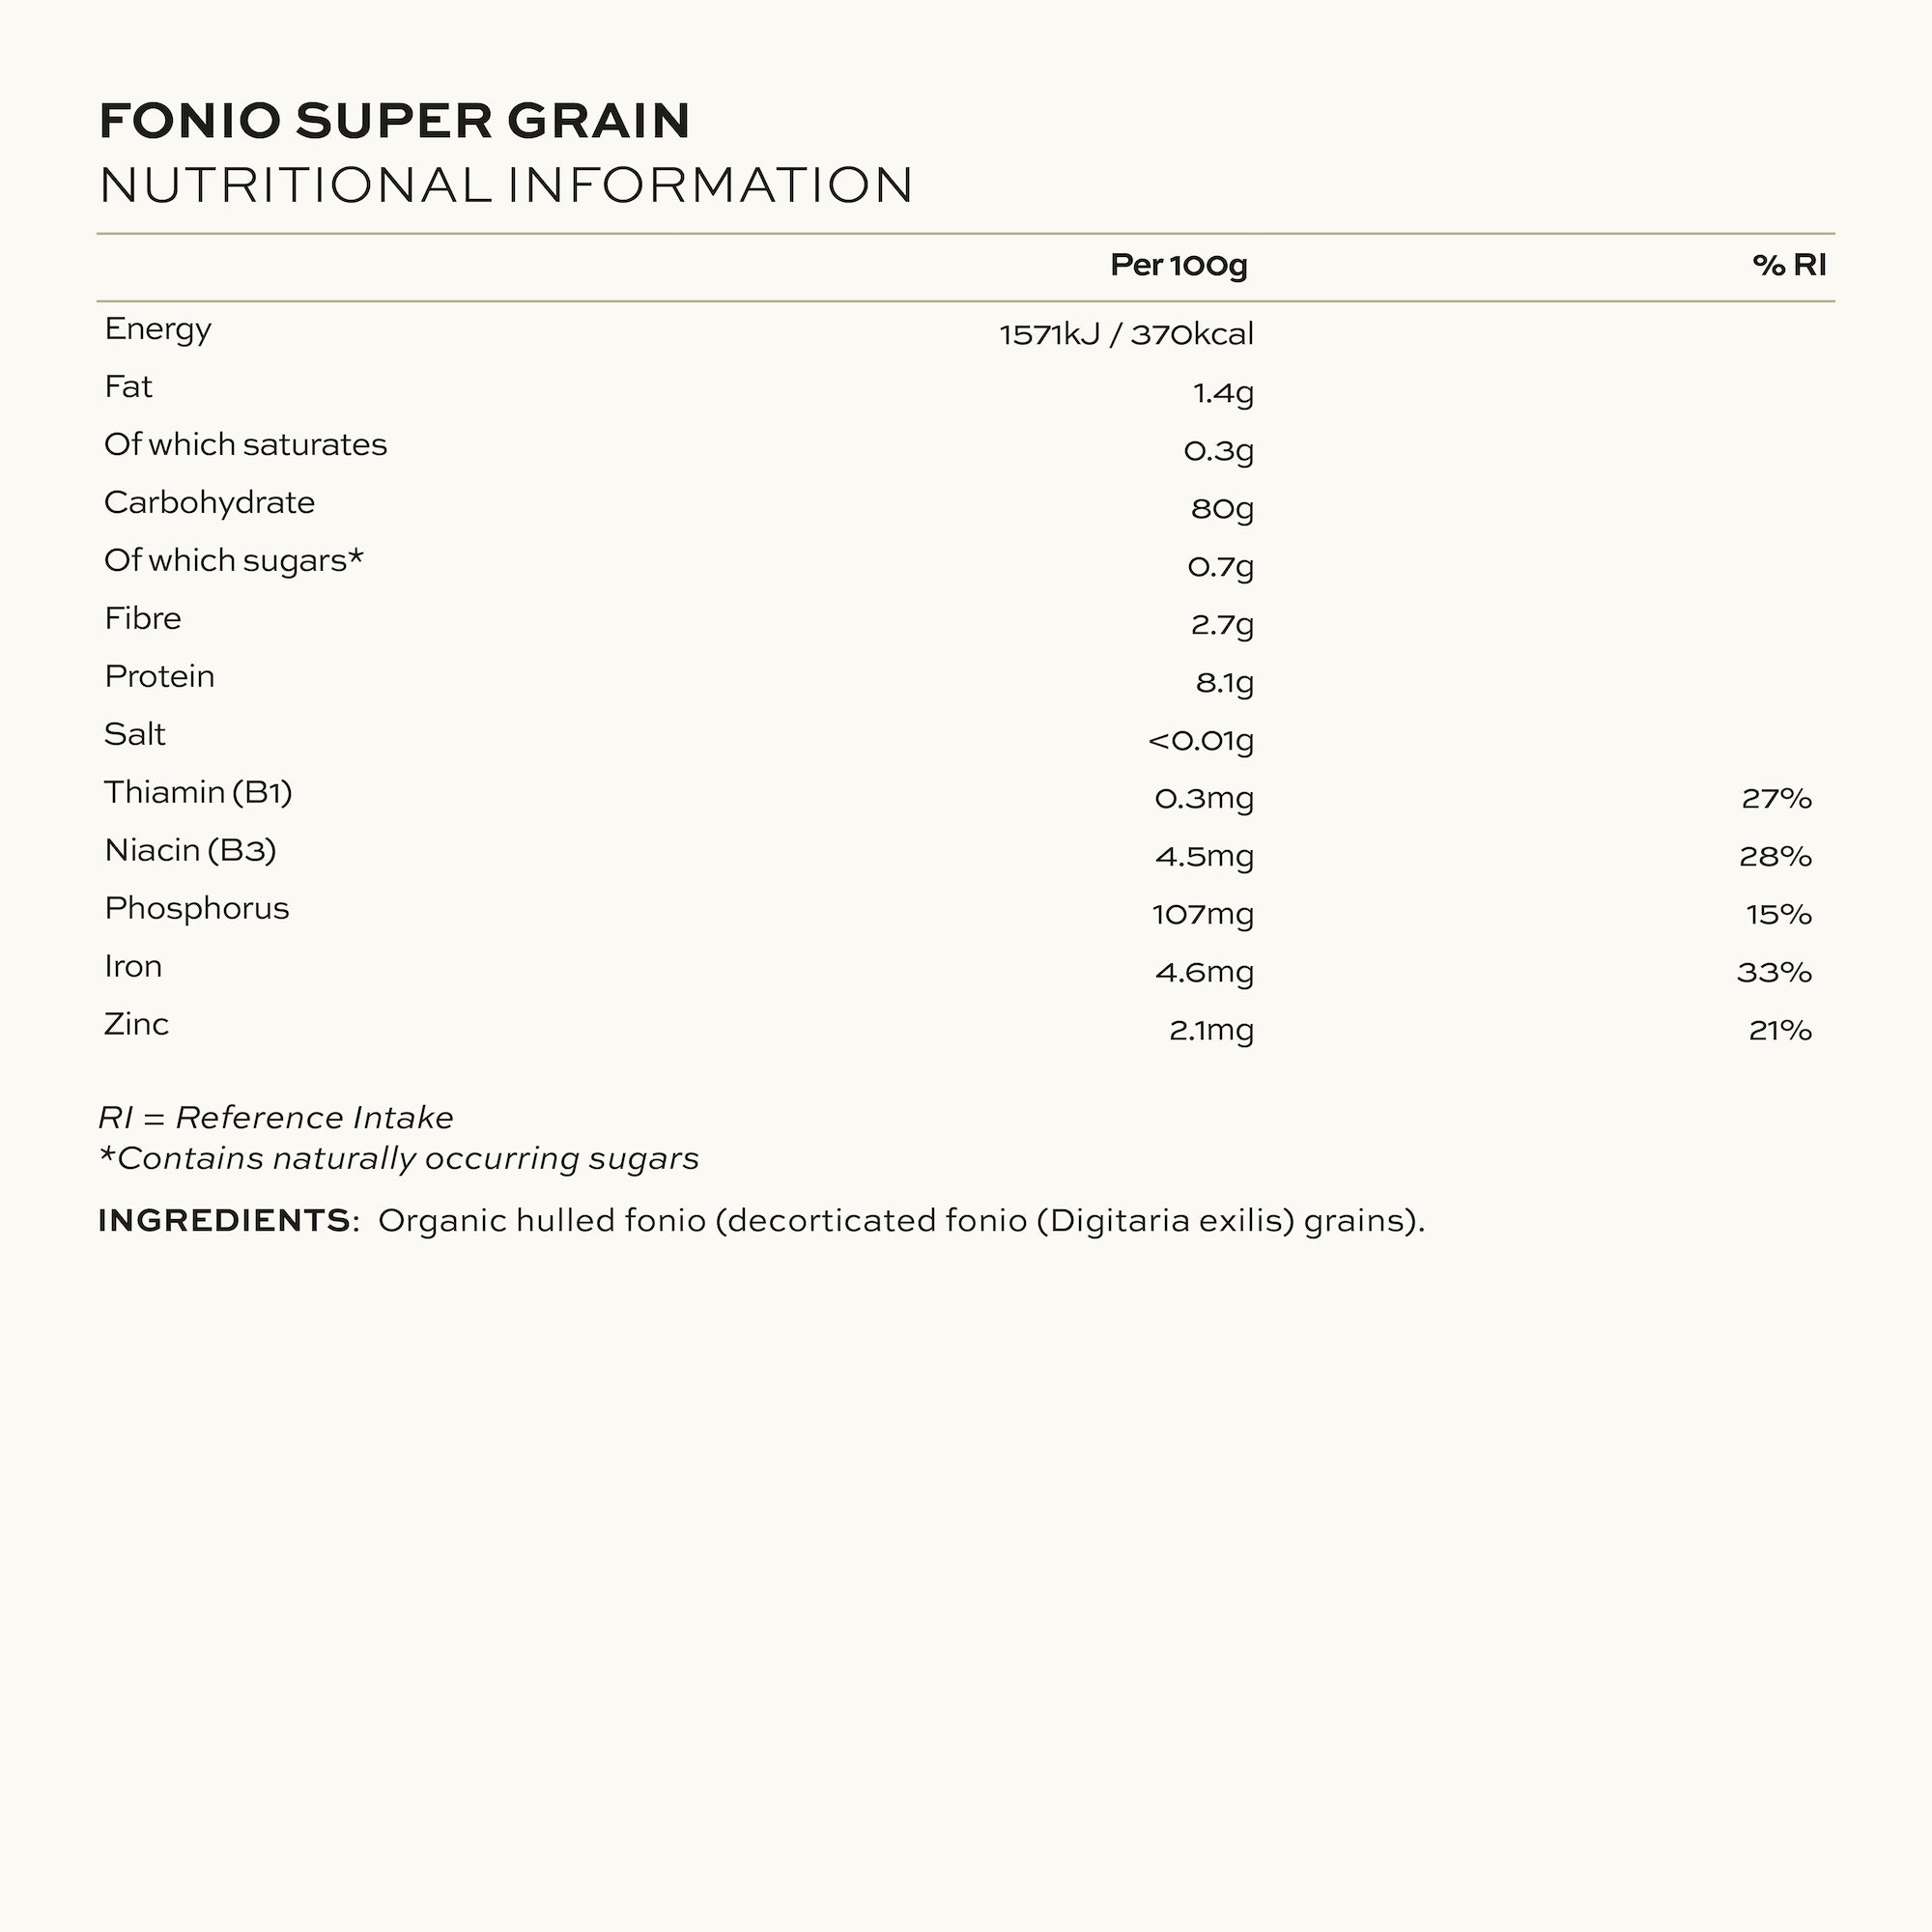This screenshot has width=1932, height=1932.
Task: Click the FONIO SUPER GRAIN heading
Action: 395,121
